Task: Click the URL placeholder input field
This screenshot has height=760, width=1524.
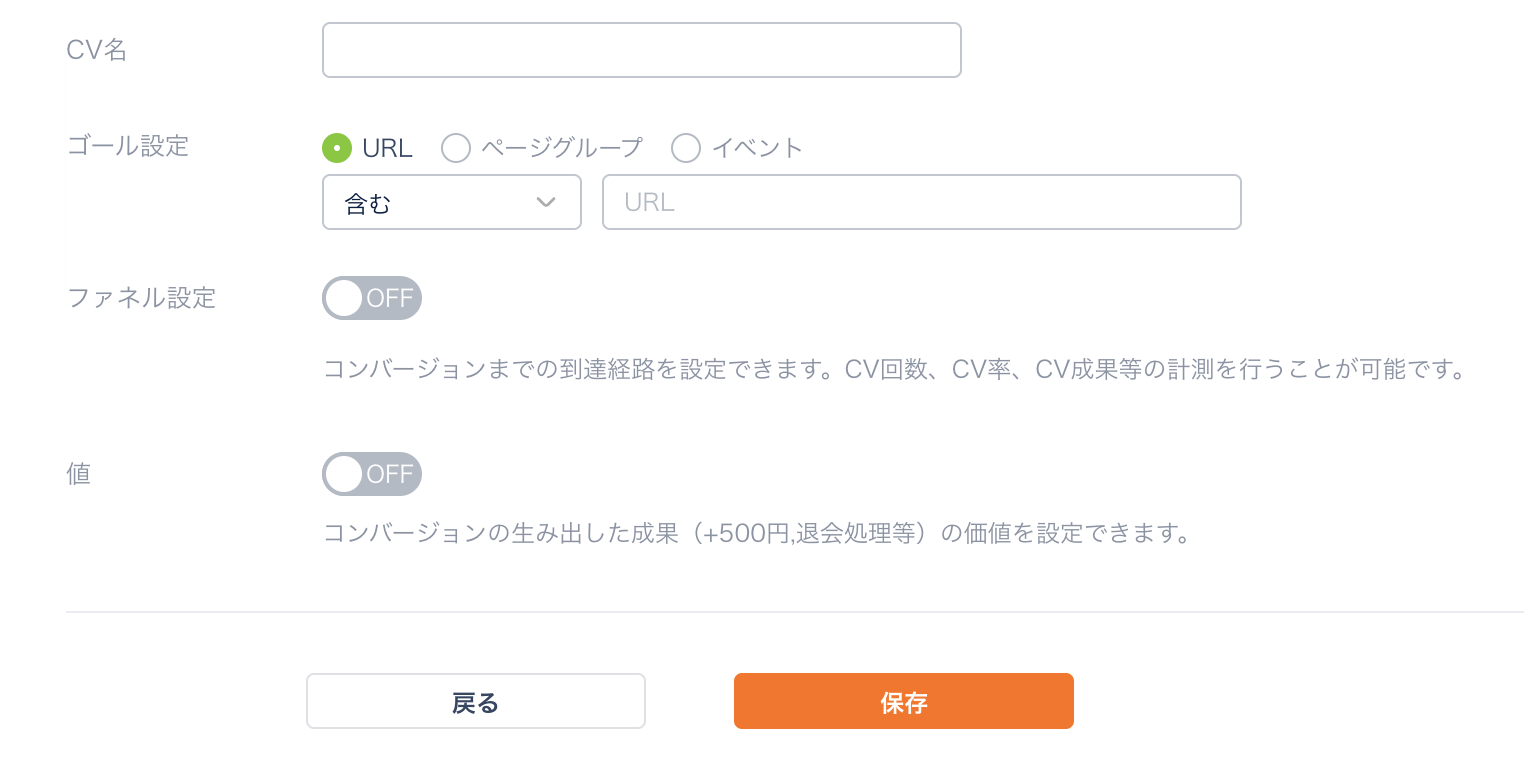Action: point(921,202)
